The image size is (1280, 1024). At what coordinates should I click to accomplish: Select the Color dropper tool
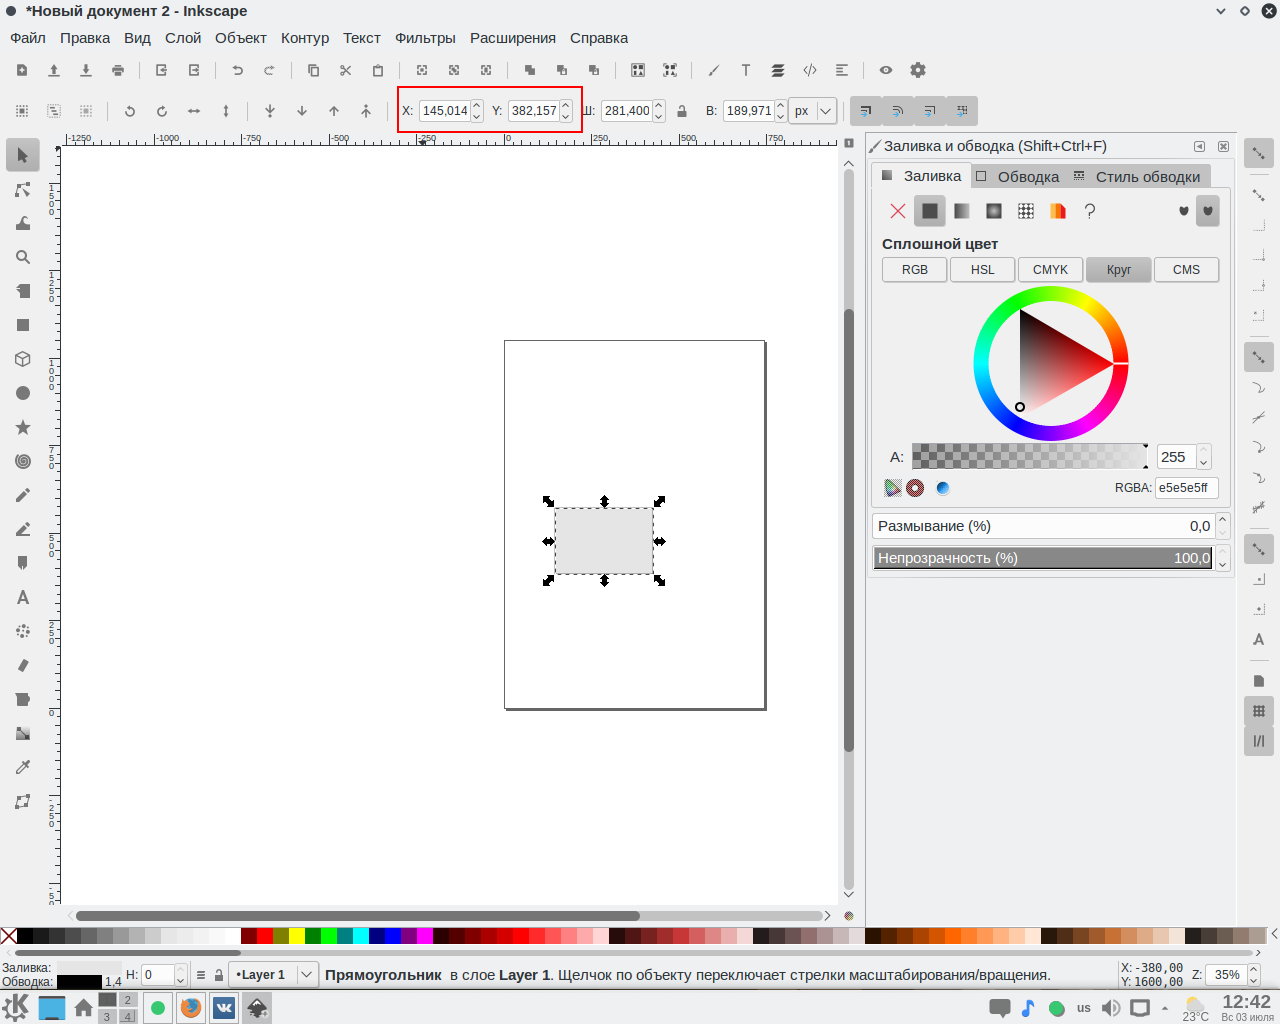click(22, 767)
